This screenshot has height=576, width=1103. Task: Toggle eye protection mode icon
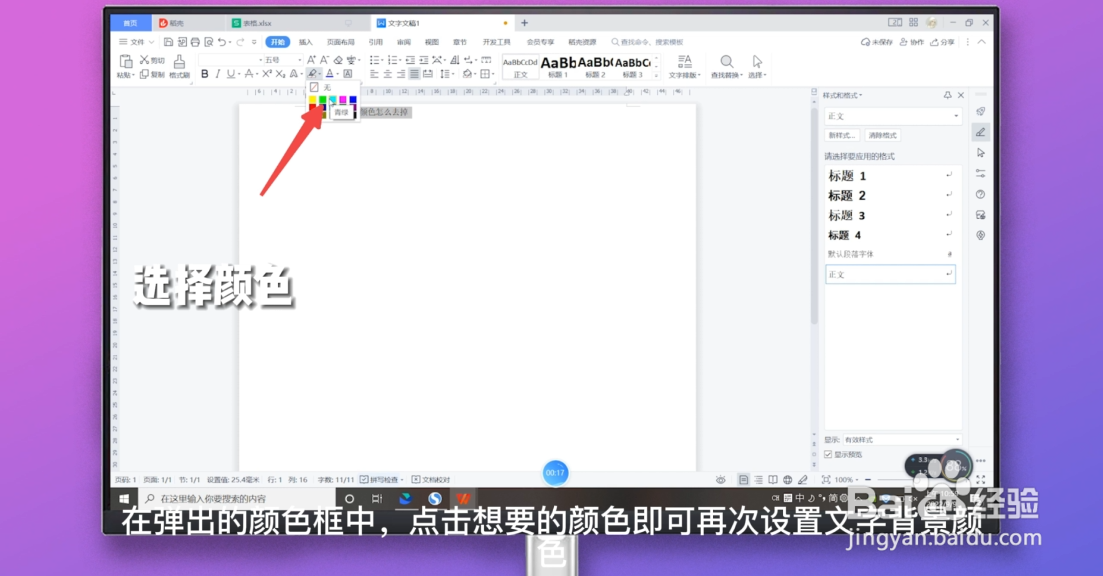721,480
